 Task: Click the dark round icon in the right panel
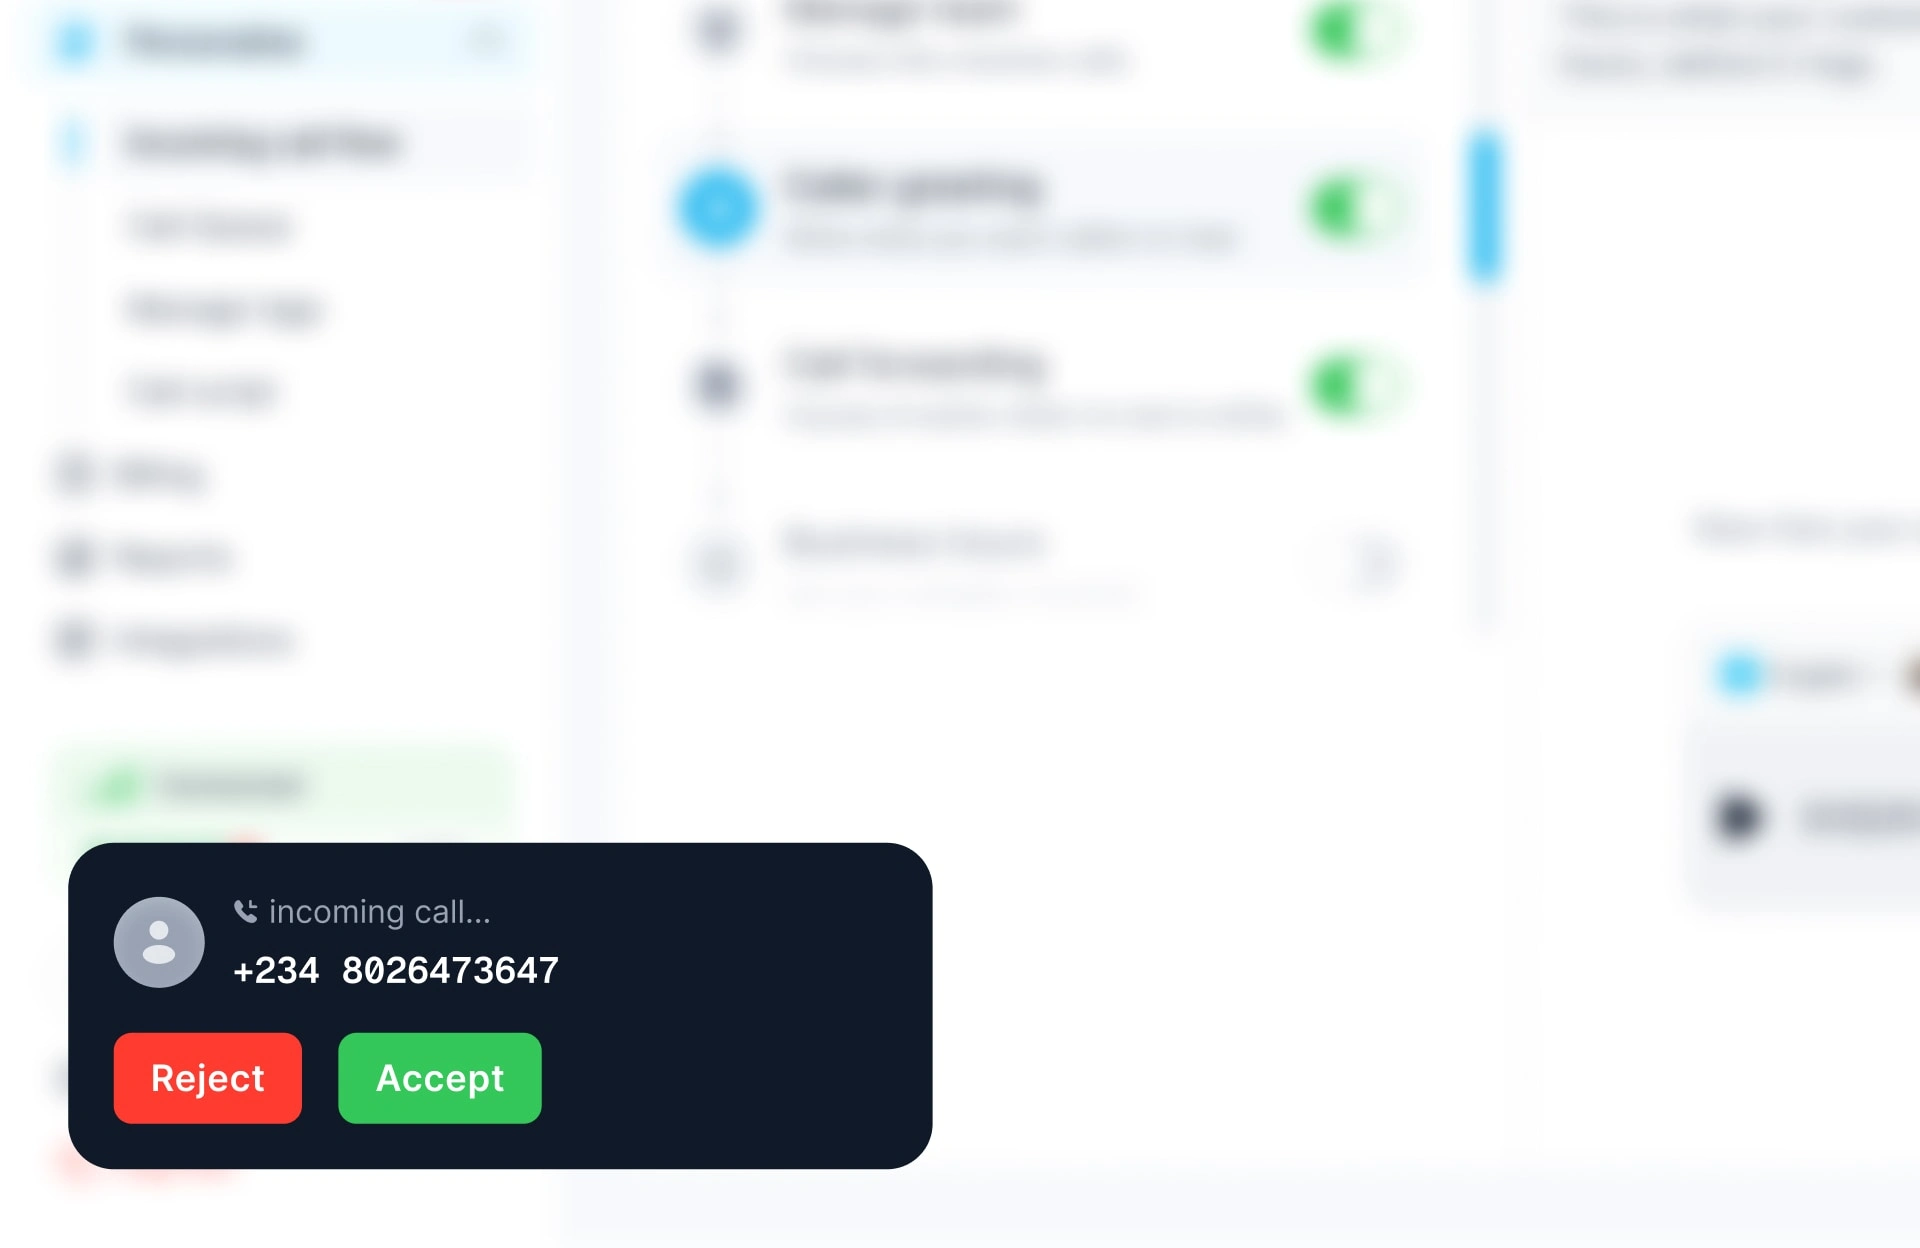tap(1738, 817)
